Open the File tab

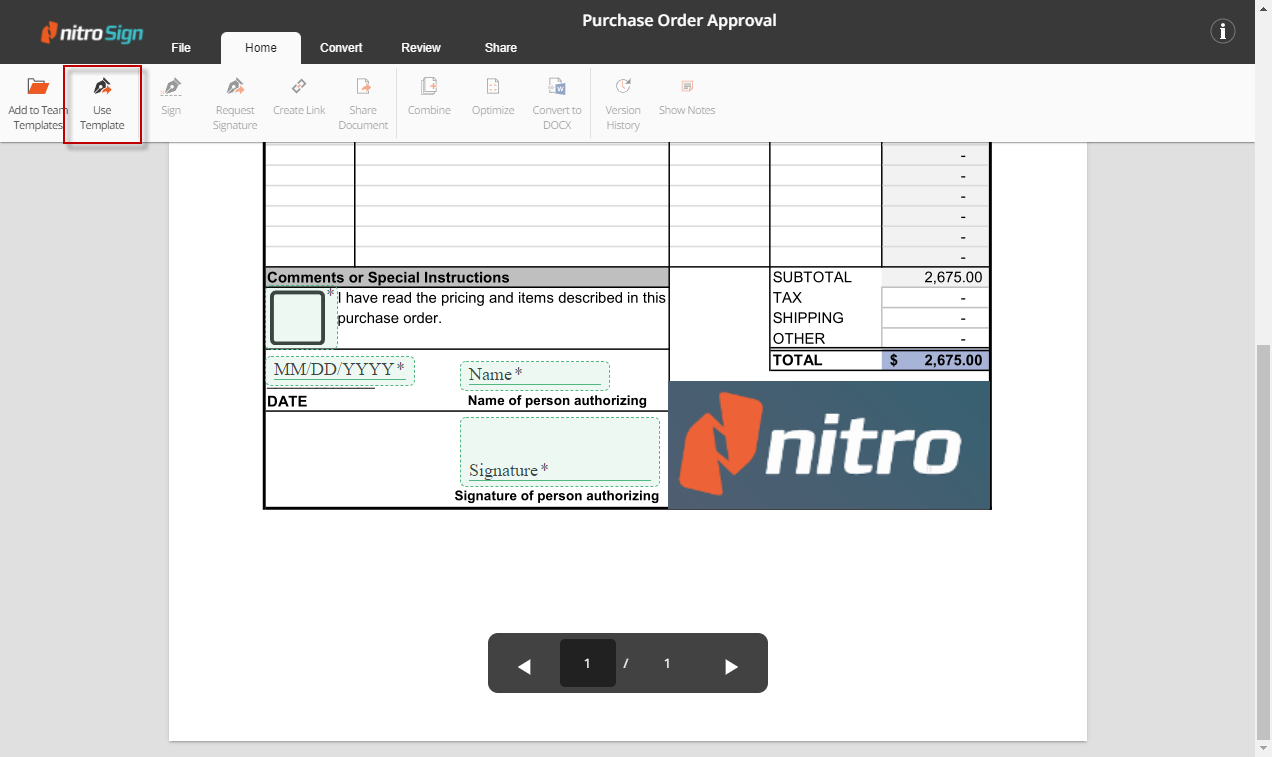click(x=181, y=48)
